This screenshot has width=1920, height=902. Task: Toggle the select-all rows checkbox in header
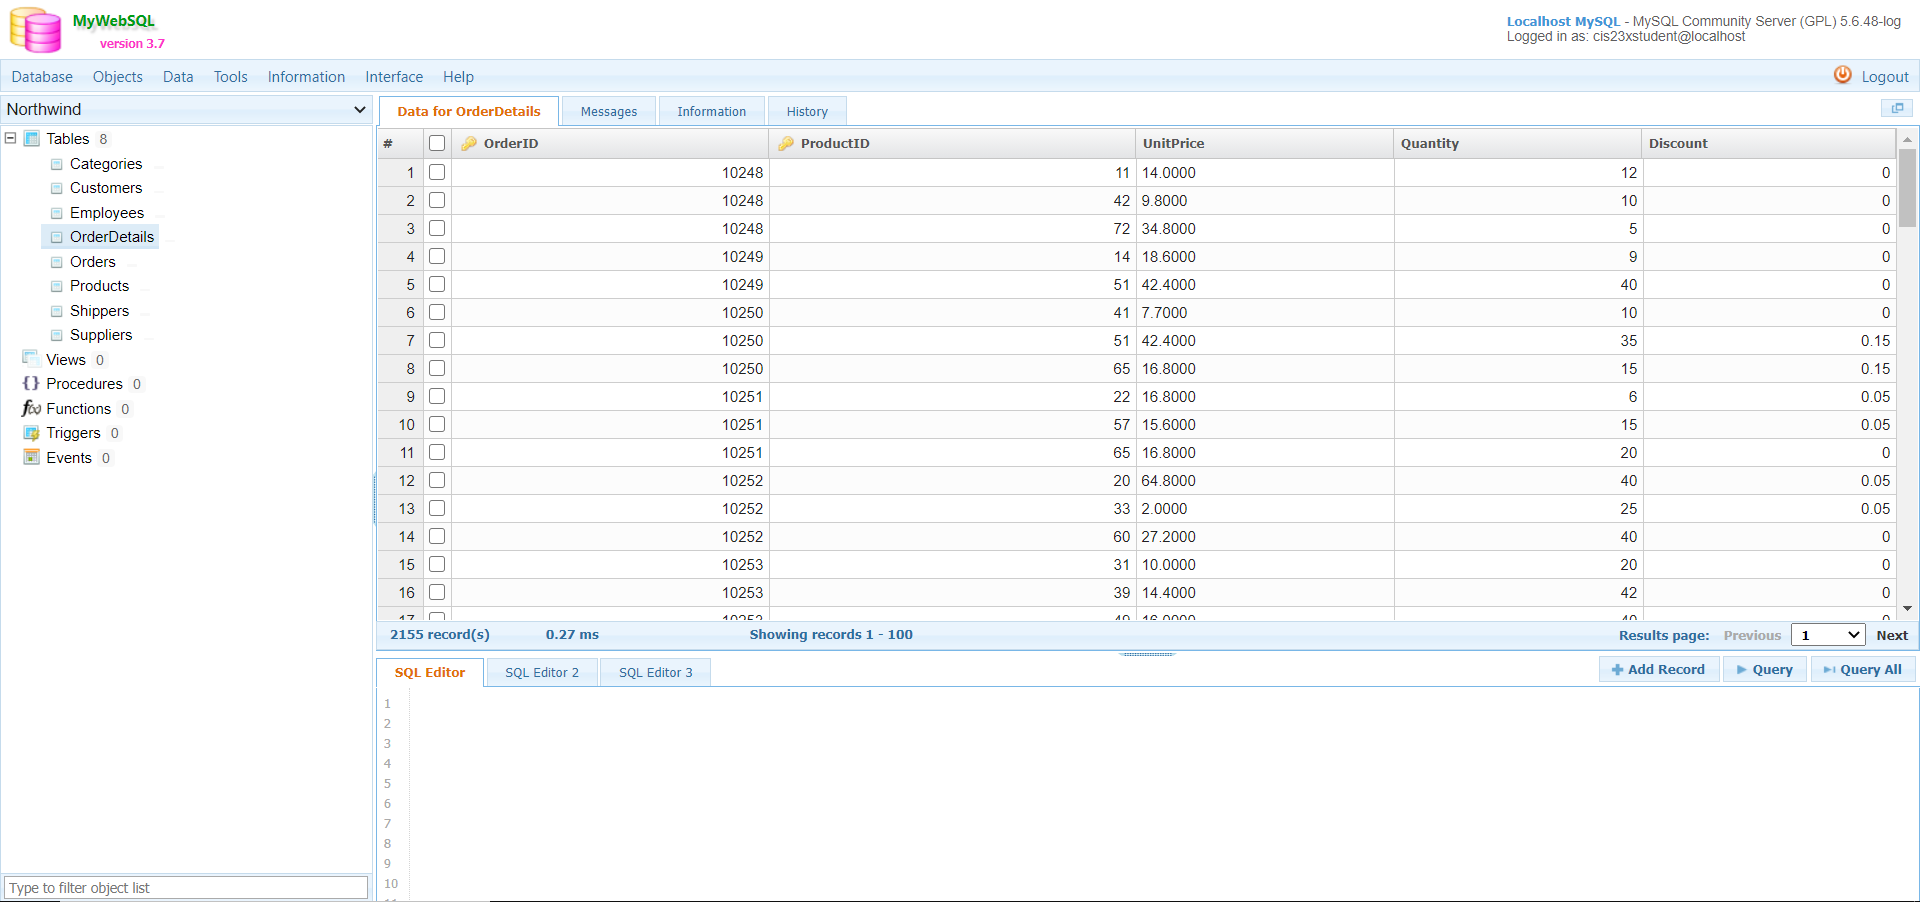pyautogui.click(x=437, y=143)
